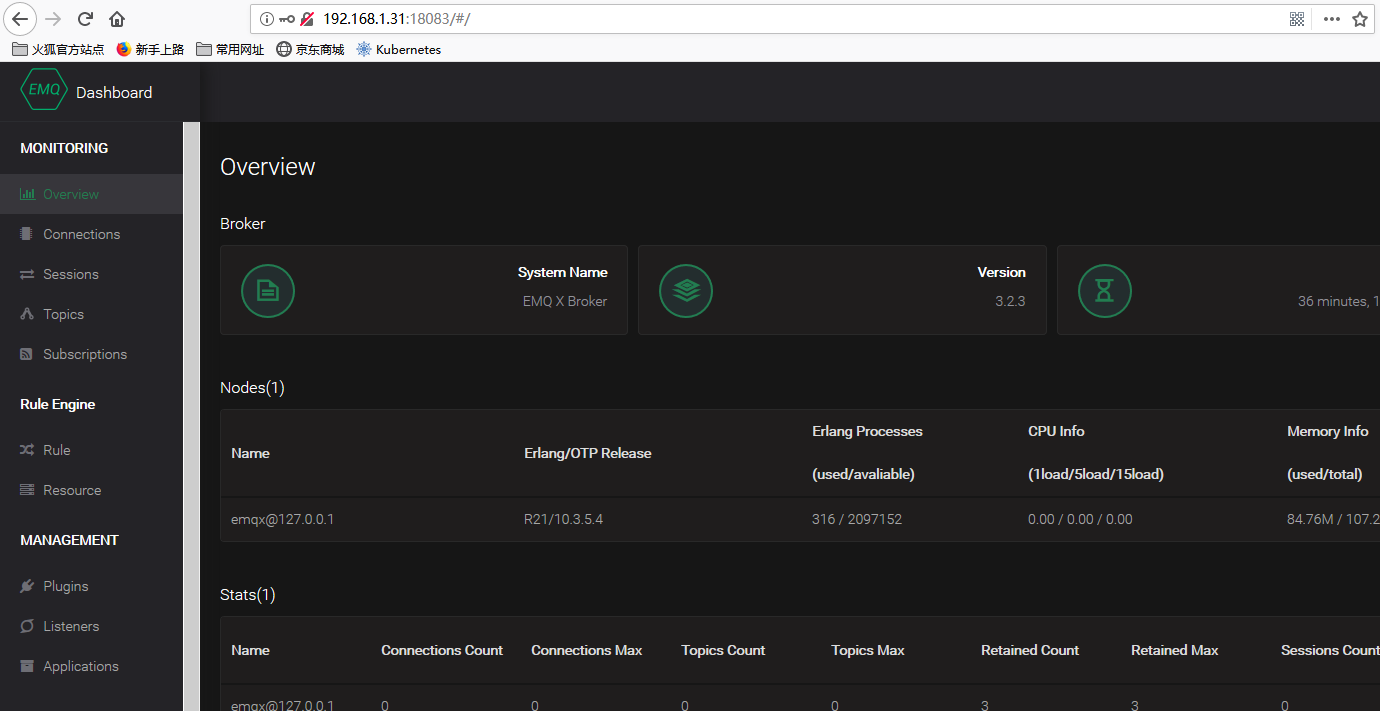Click the Retained Count column header
The image size is (1380, 711).
1030,650
